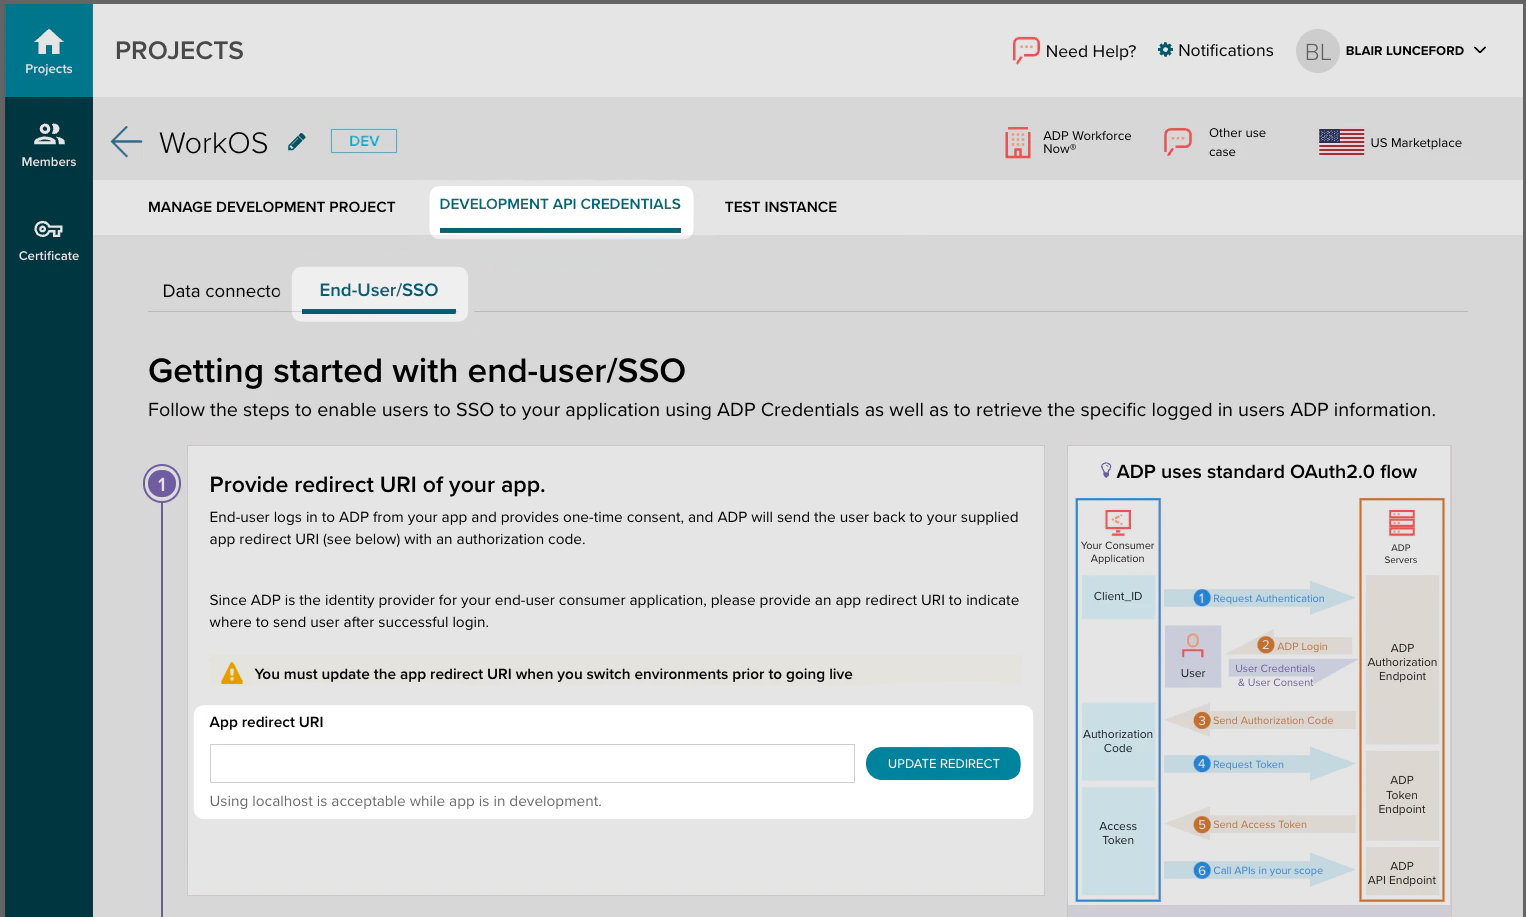Open the Projects section in the sidebar
Viewport: 1526px width, 917px height.
[x=48, y=49]
